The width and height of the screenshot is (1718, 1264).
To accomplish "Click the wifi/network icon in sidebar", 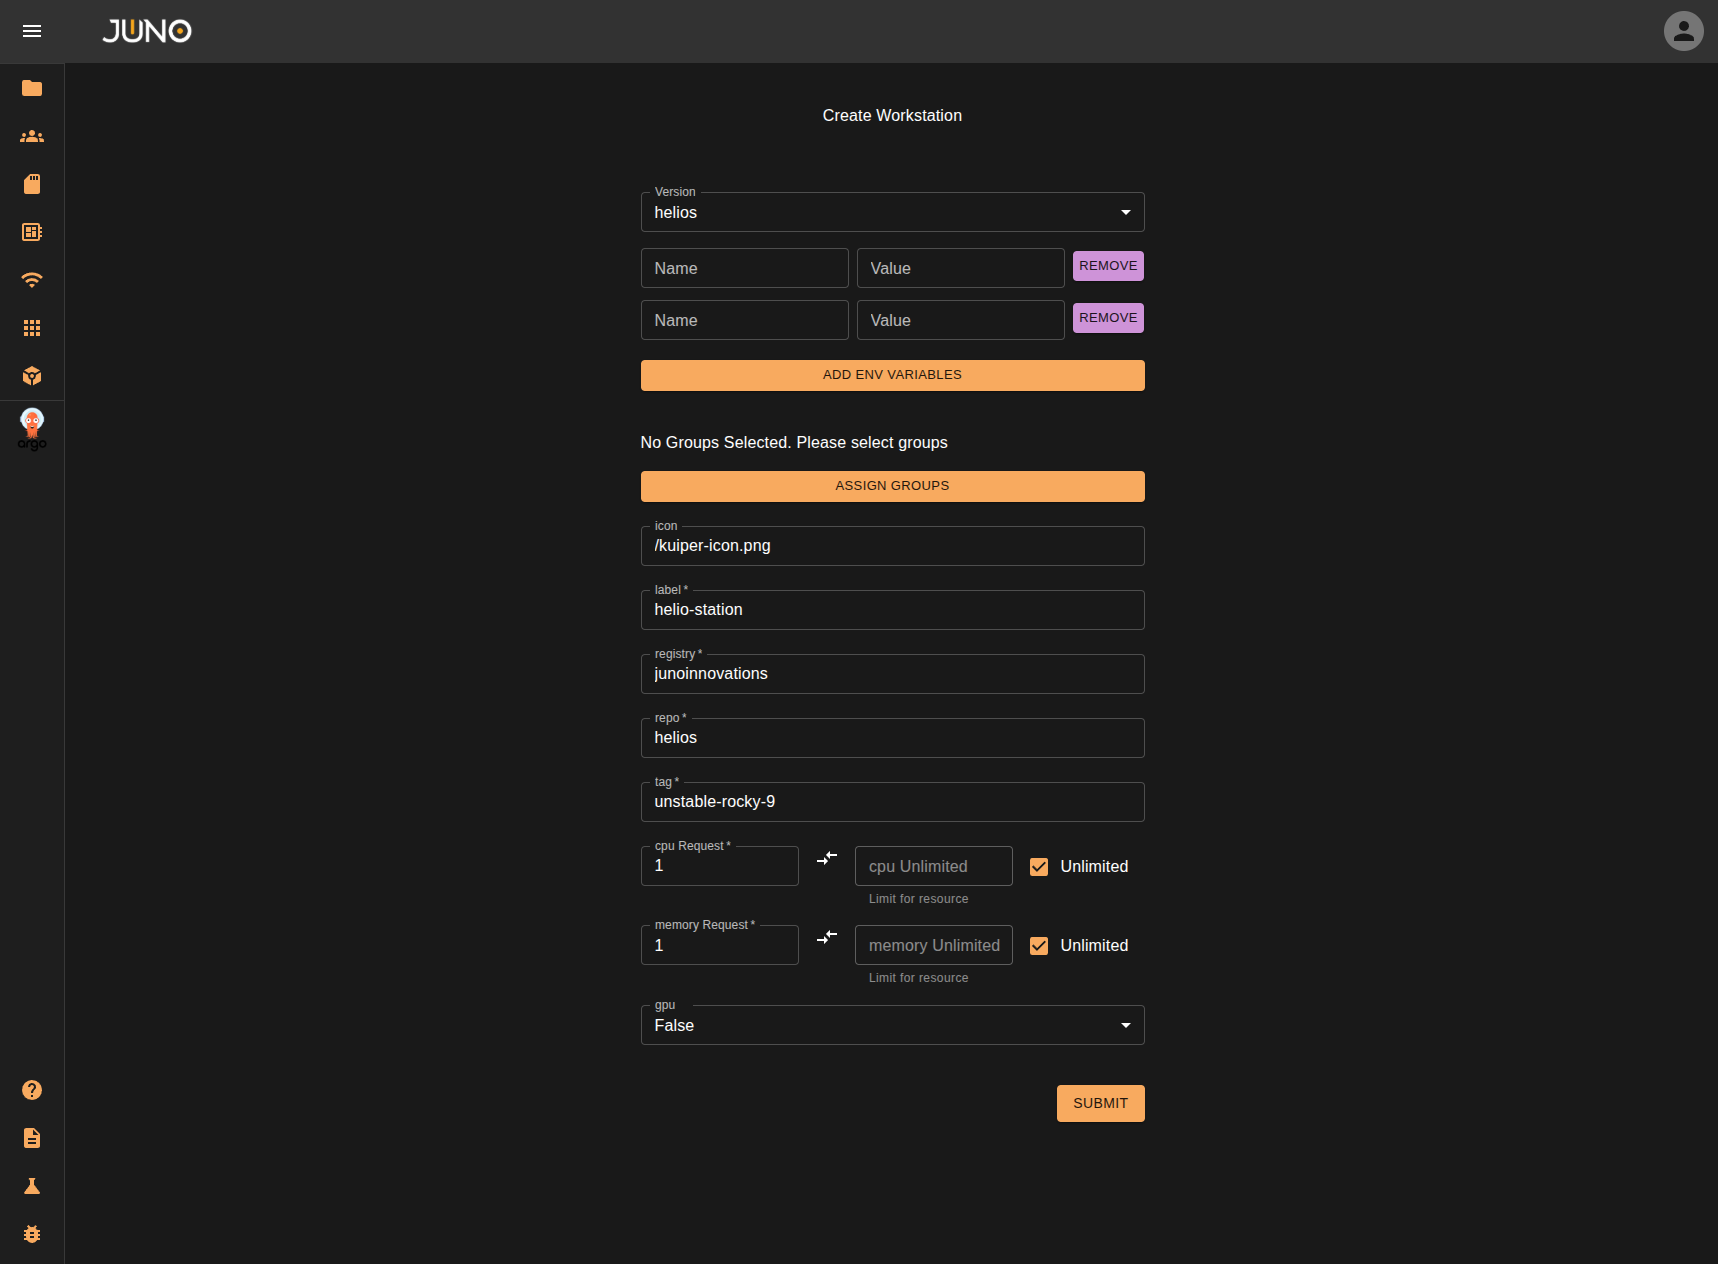I will tap(32, 280).
